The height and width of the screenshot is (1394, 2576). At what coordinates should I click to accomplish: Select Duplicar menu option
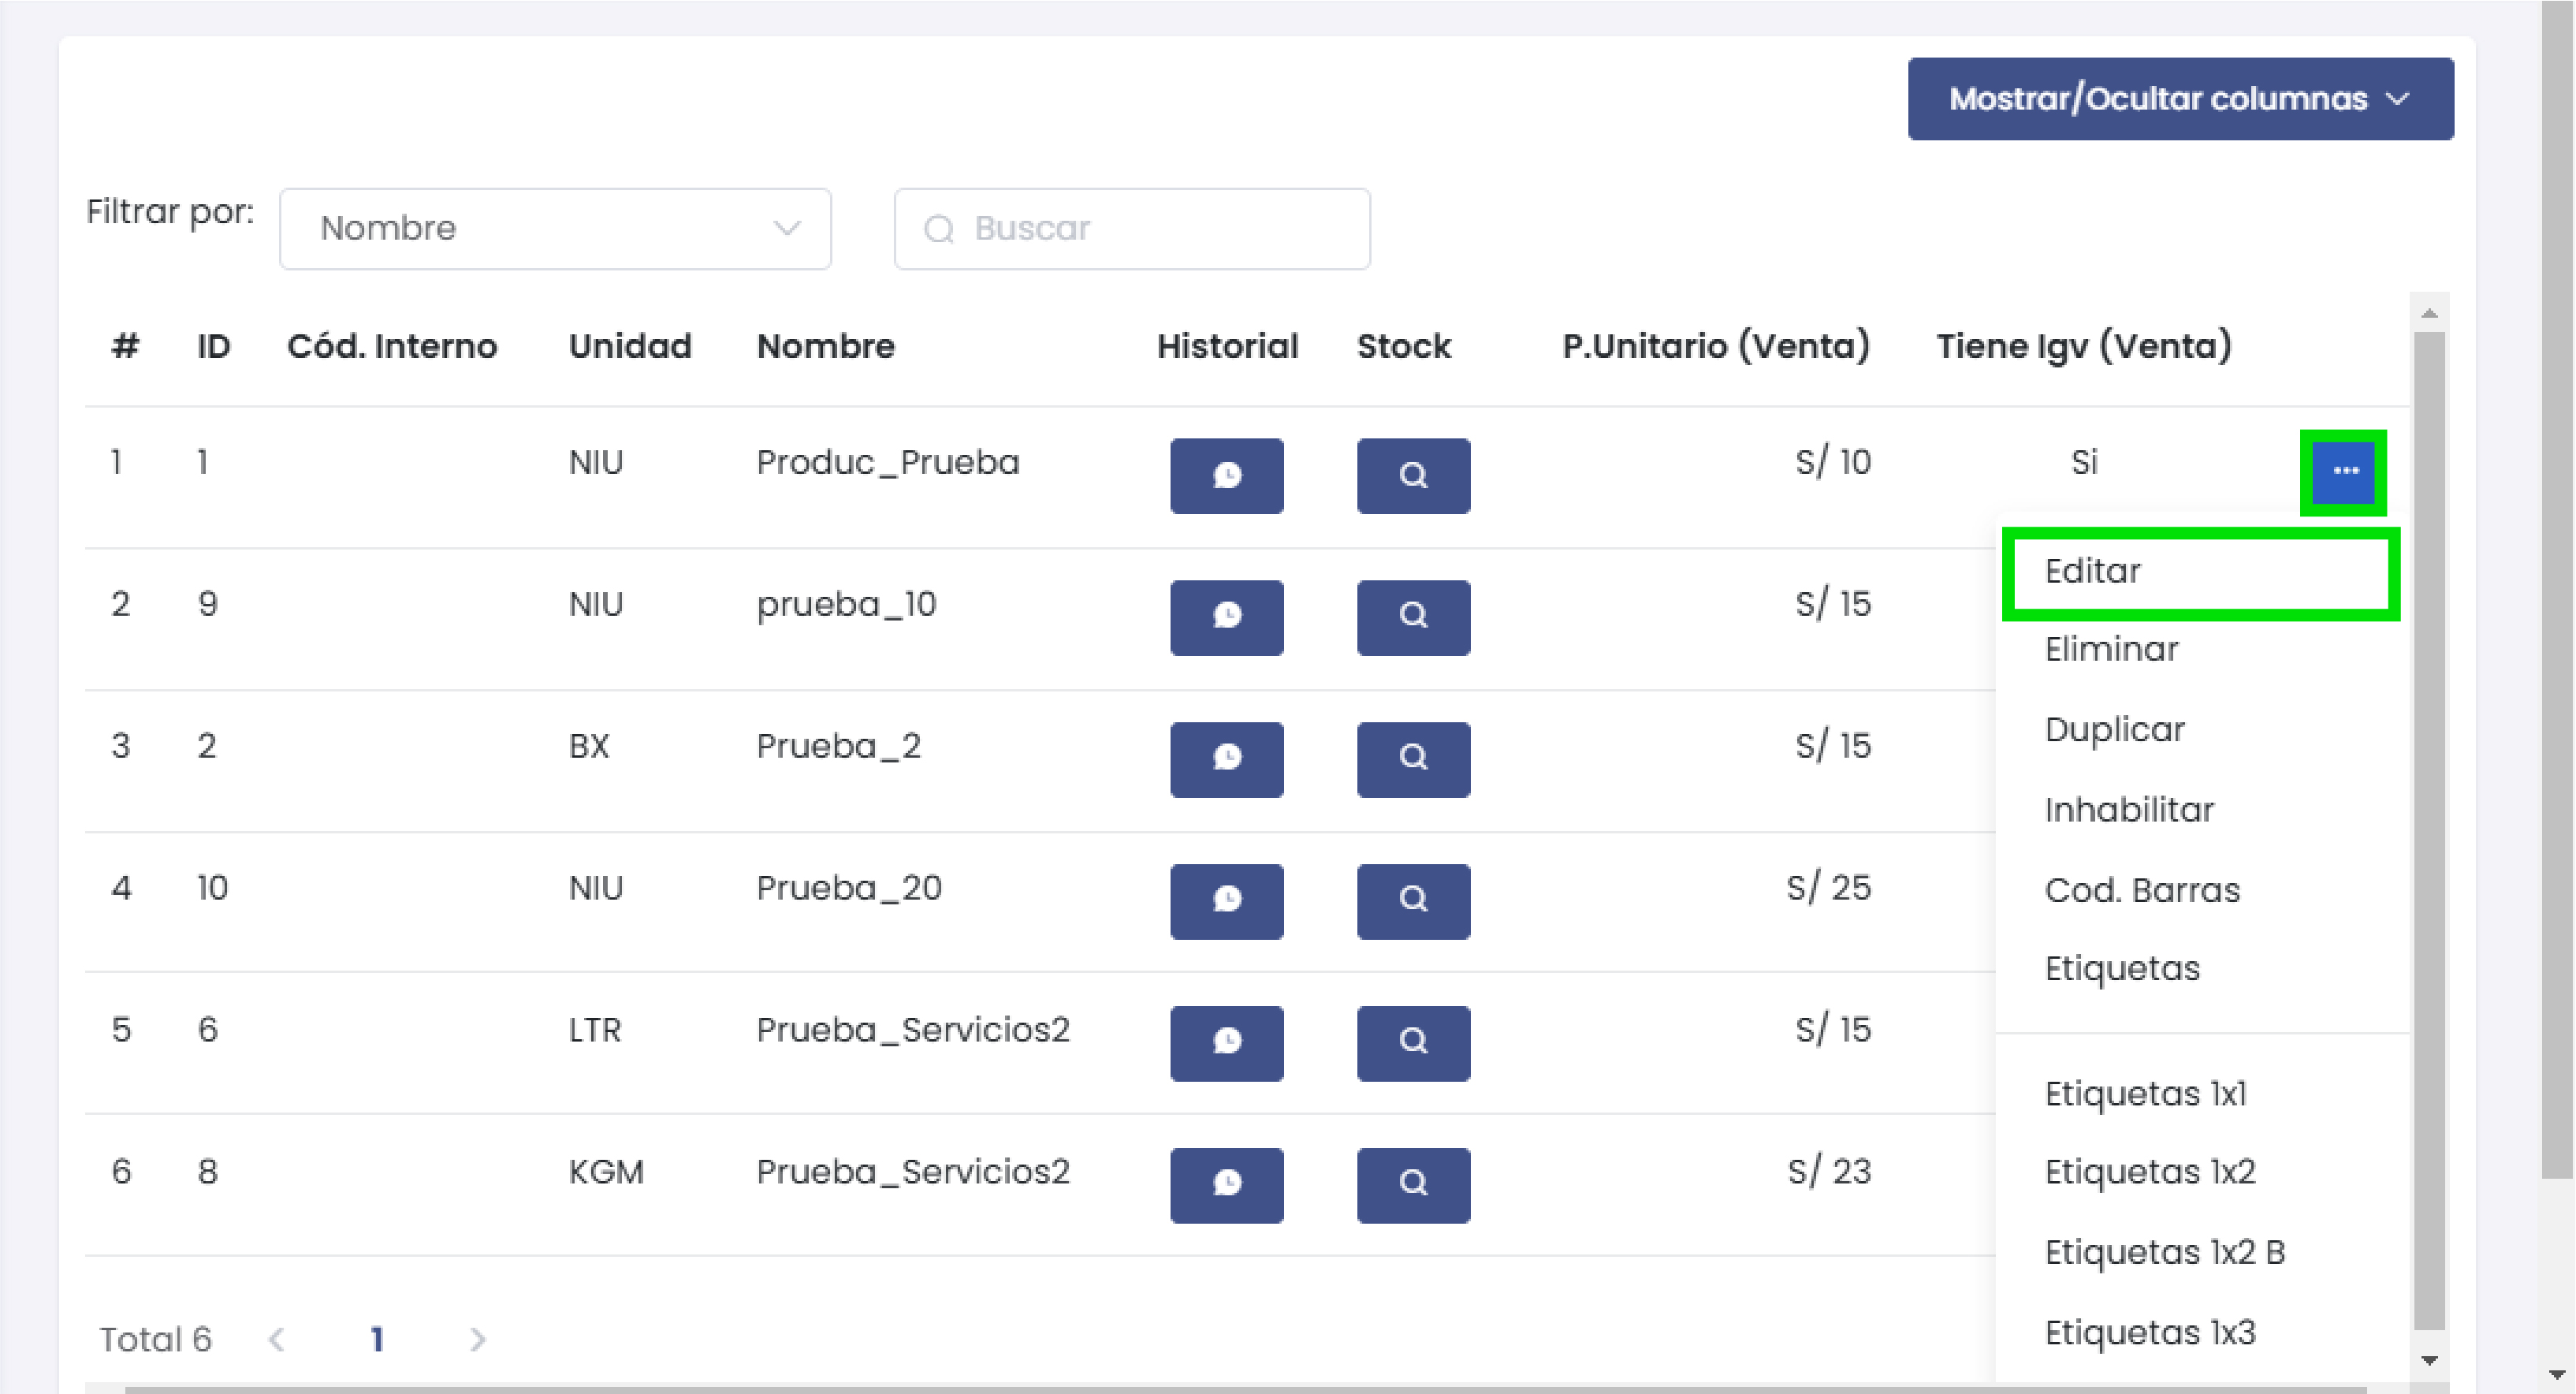[2114, 730]
